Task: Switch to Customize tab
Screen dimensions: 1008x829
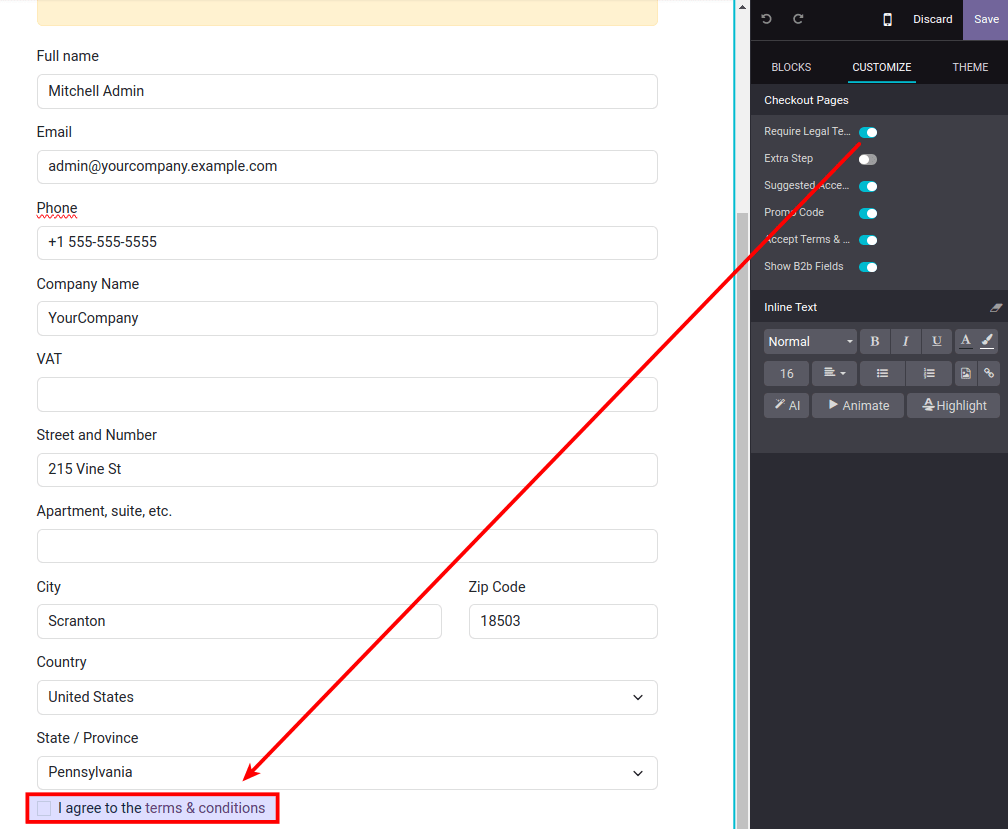Action: point(881,67)
